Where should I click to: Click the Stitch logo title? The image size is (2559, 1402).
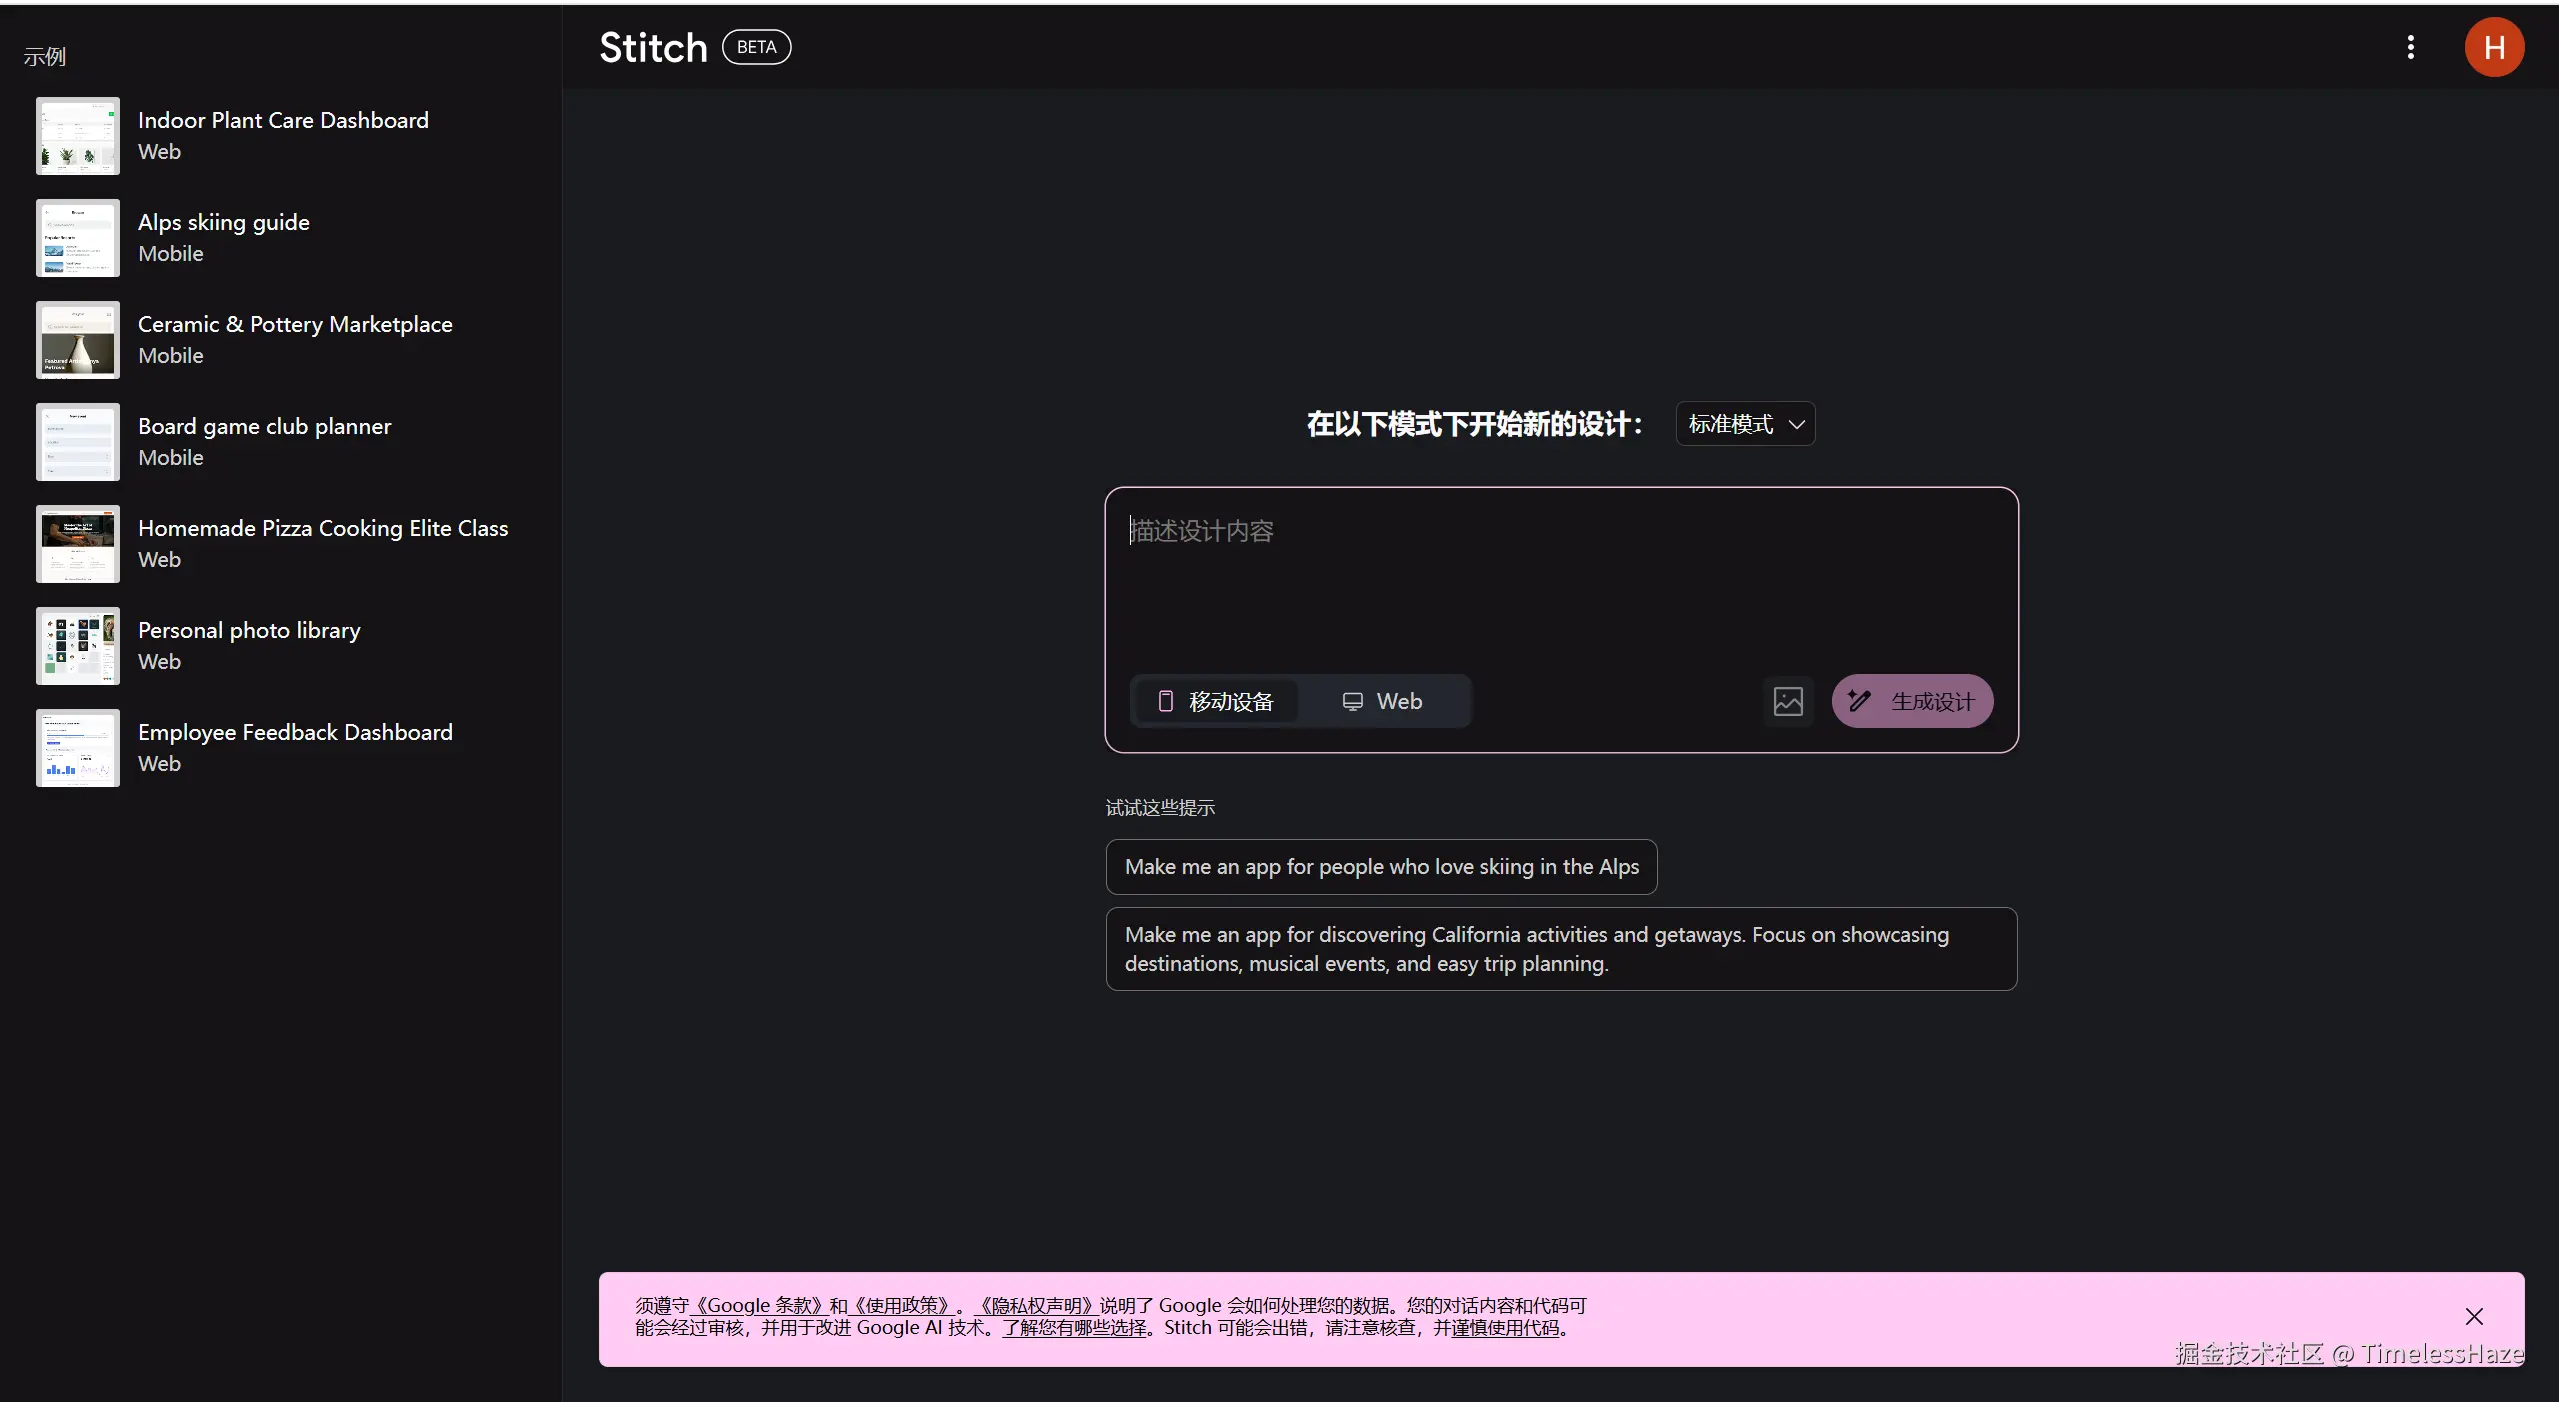point(653,47)
